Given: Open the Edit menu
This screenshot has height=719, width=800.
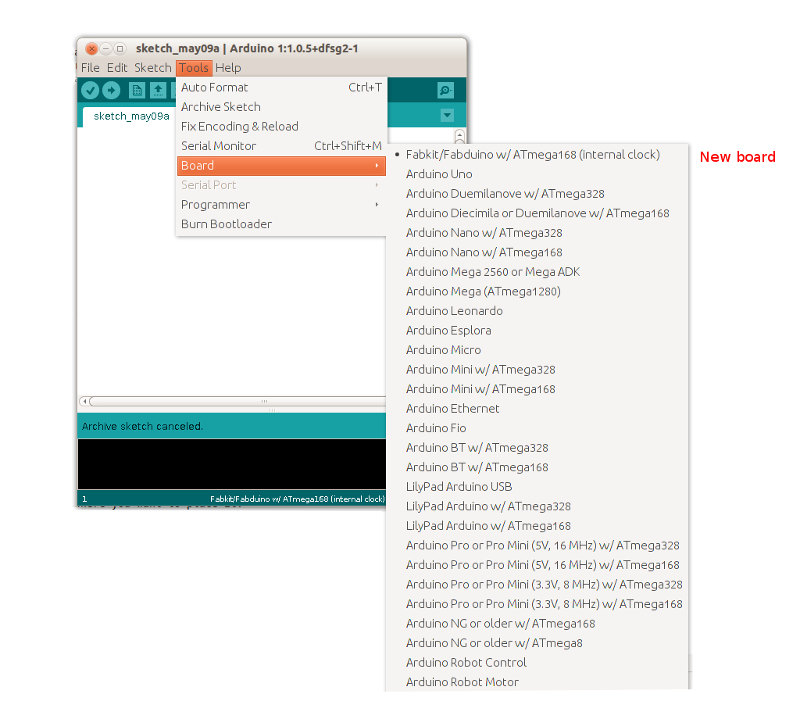Looking at the screenshot, I should pyautogui.click(x=117, y=67).
